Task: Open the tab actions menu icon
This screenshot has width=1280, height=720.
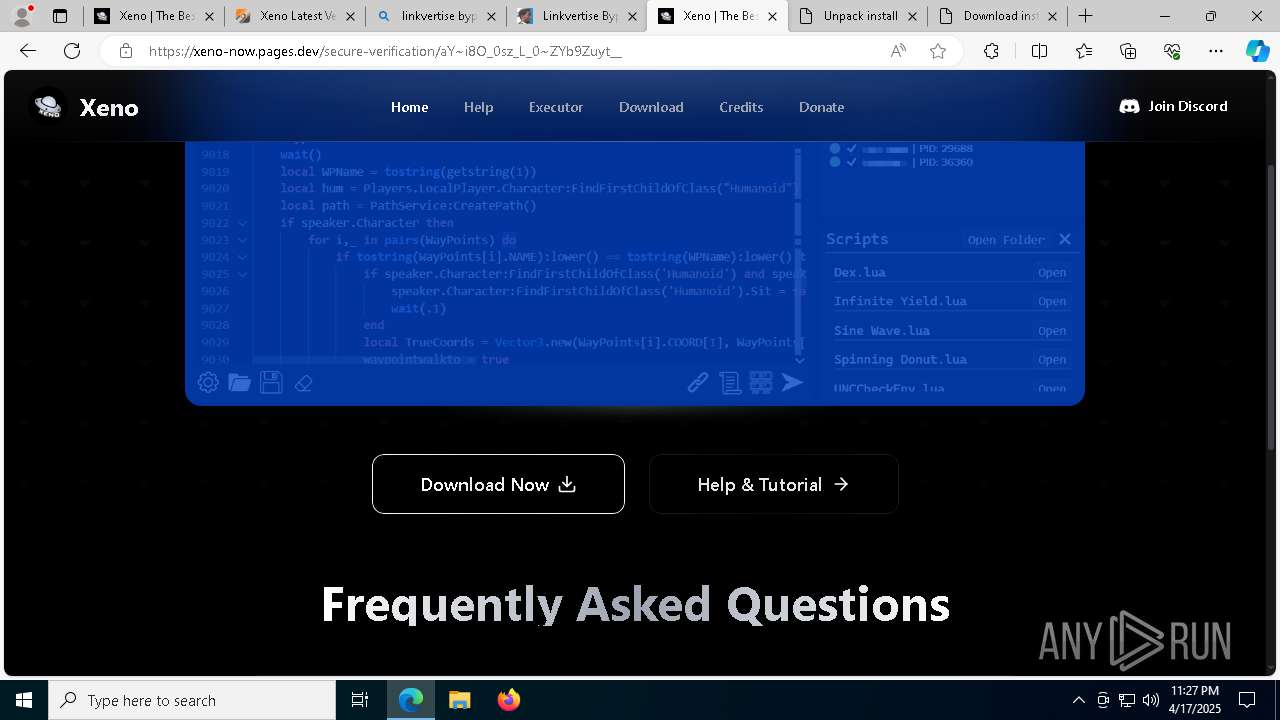Action: tap(60, 16)
